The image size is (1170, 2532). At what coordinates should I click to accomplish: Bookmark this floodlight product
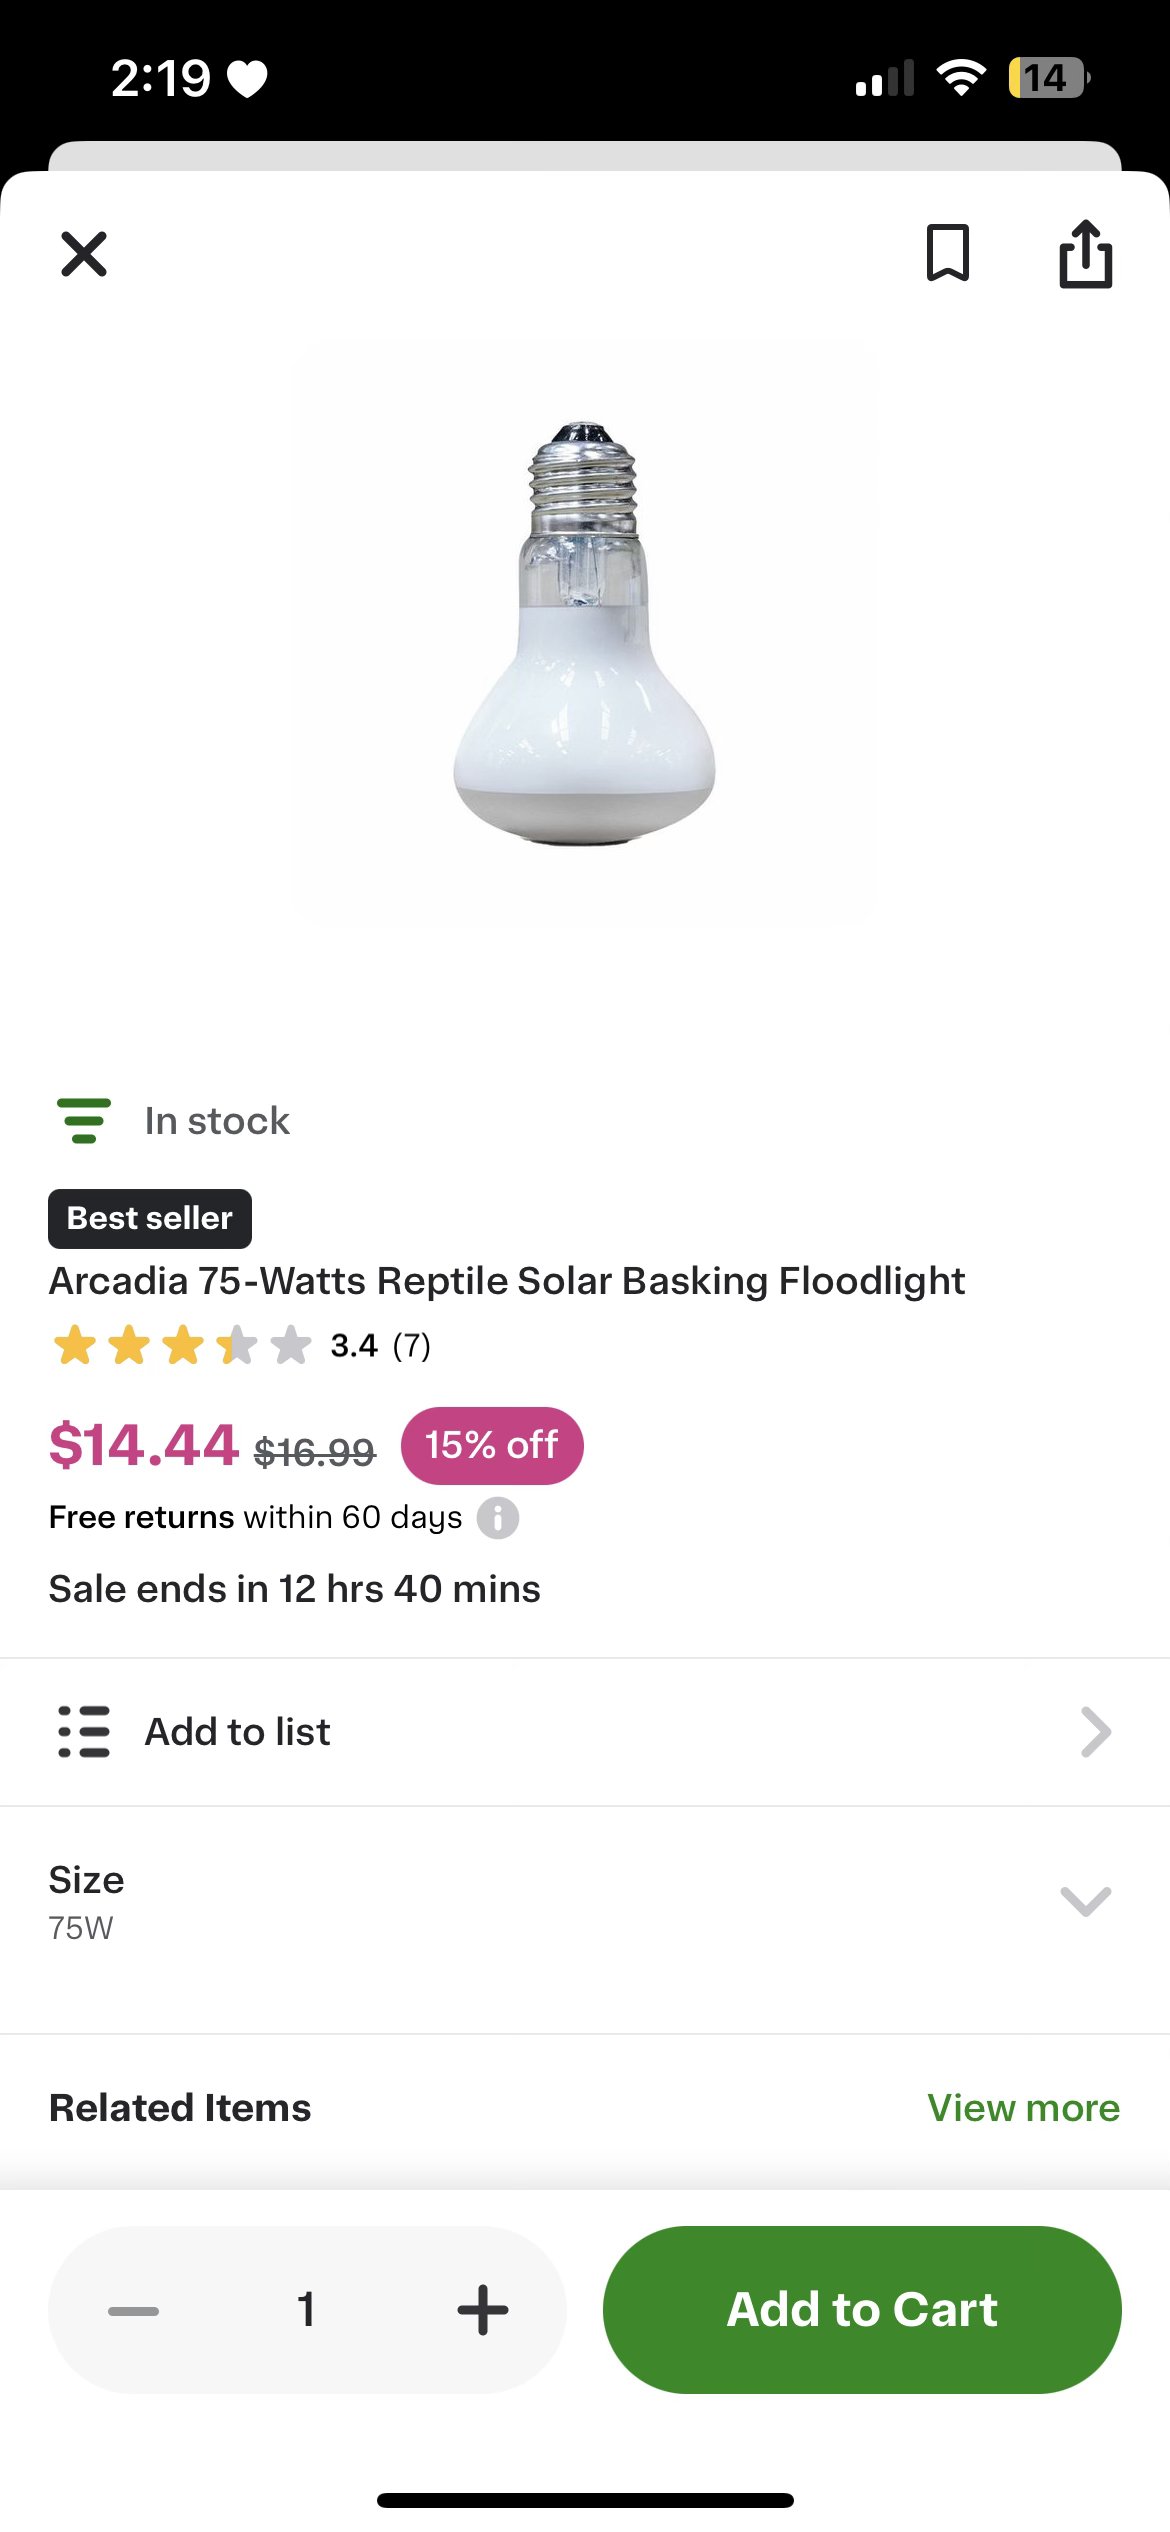pos(947,253)
